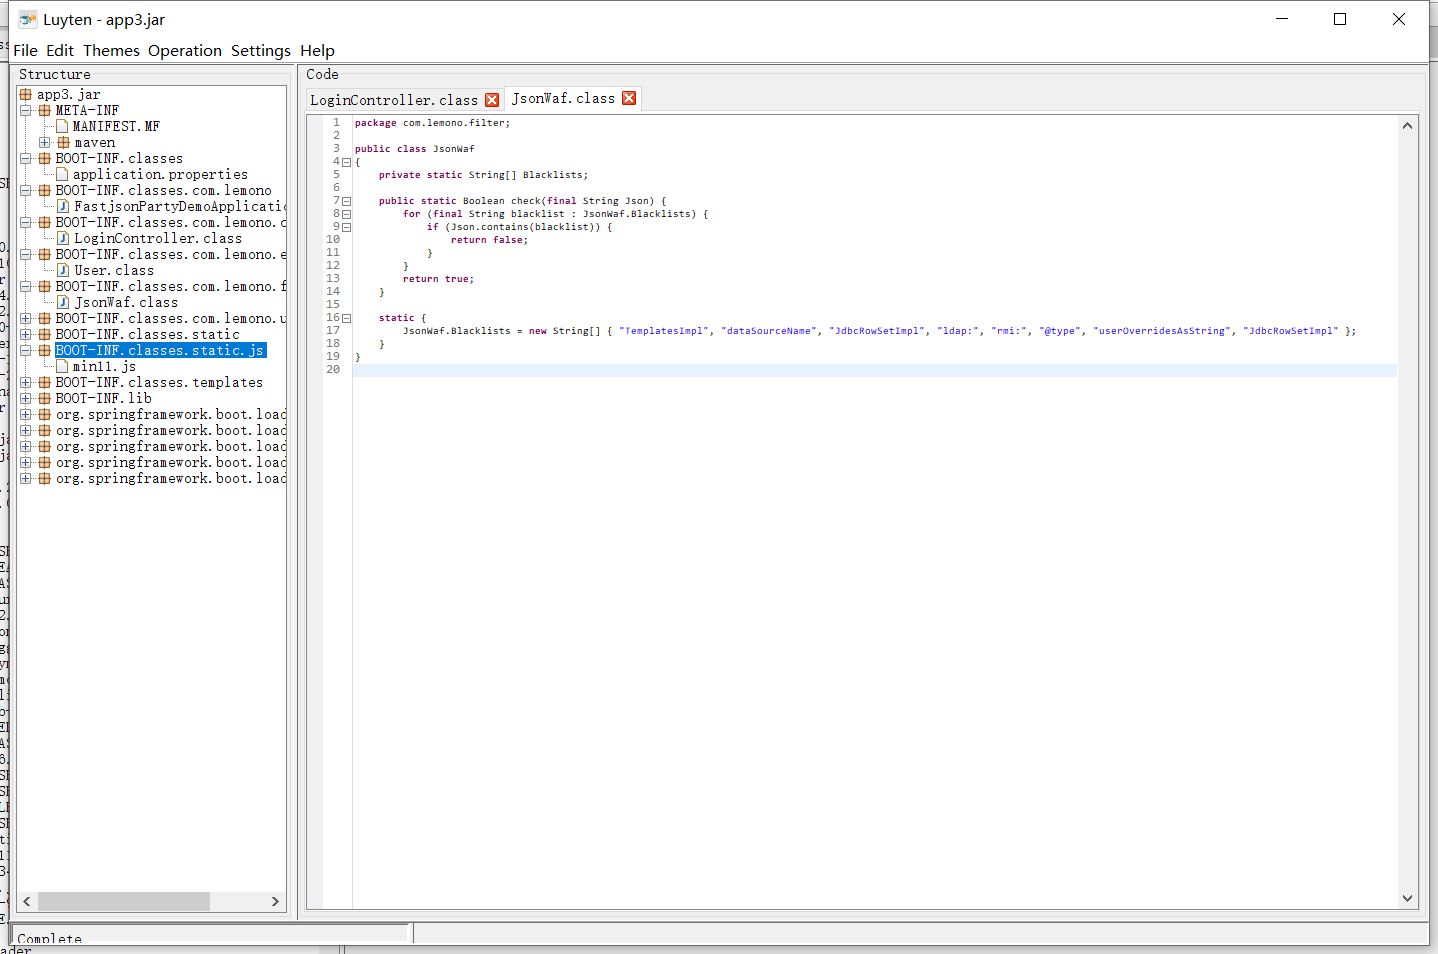Open the File menu

pos(25,50)
